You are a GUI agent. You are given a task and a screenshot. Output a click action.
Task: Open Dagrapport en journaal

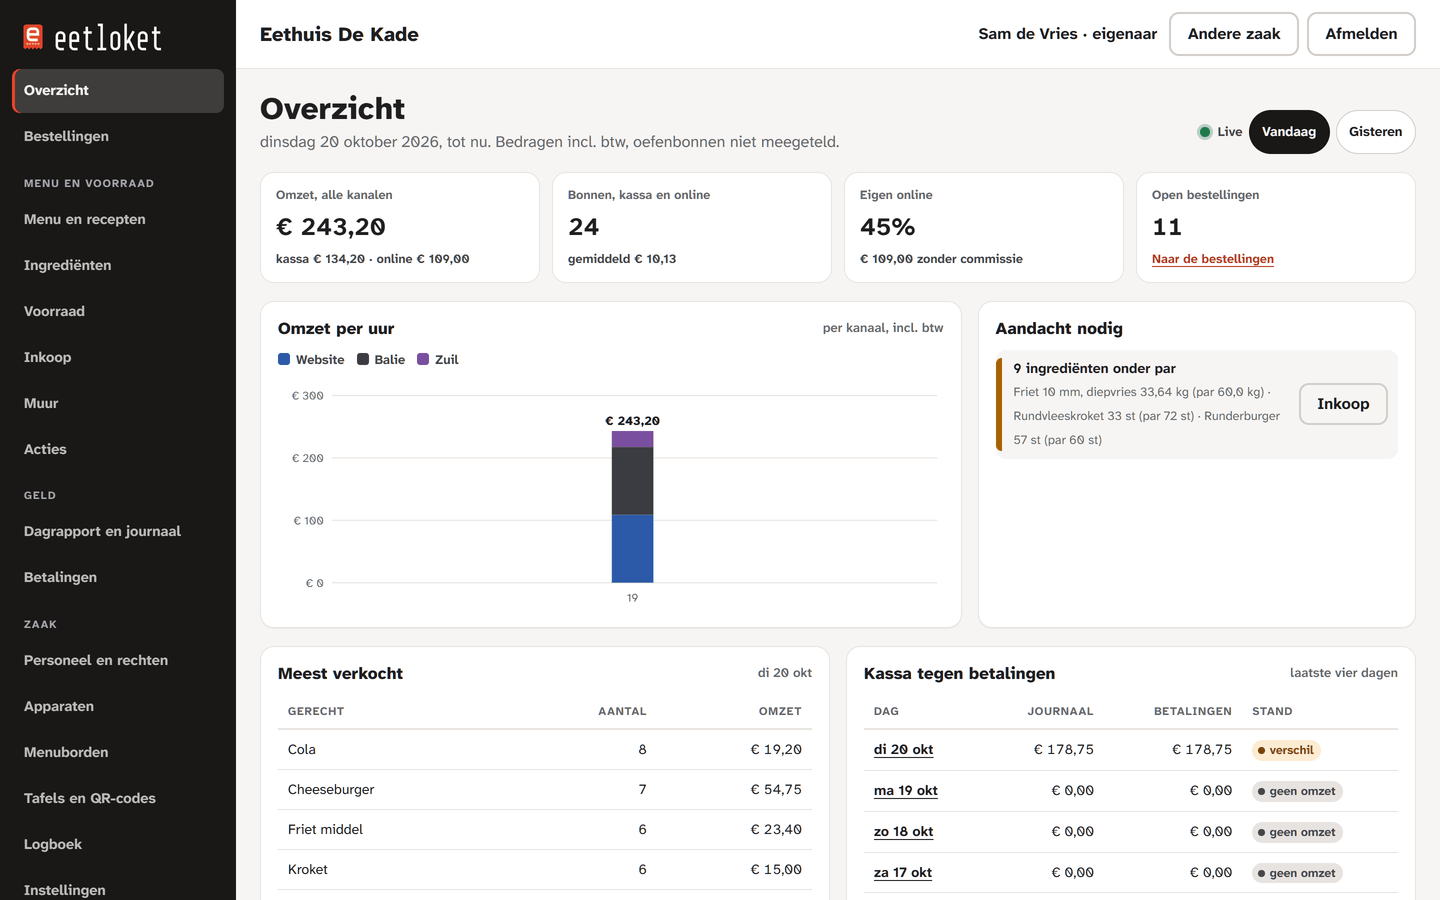(x=118, y=532)
